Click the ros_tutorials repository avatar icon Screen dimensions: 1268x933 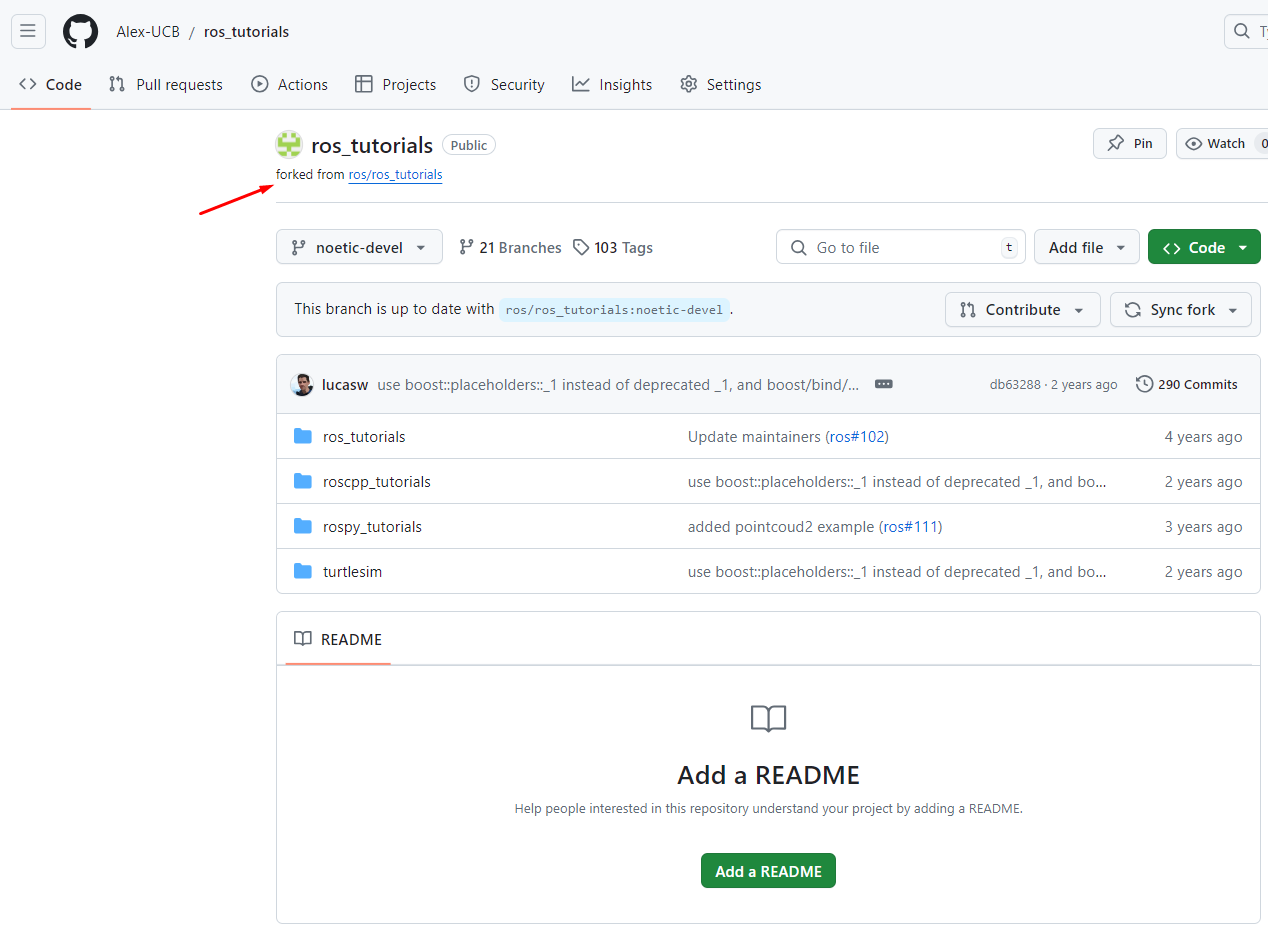(289, 145)
